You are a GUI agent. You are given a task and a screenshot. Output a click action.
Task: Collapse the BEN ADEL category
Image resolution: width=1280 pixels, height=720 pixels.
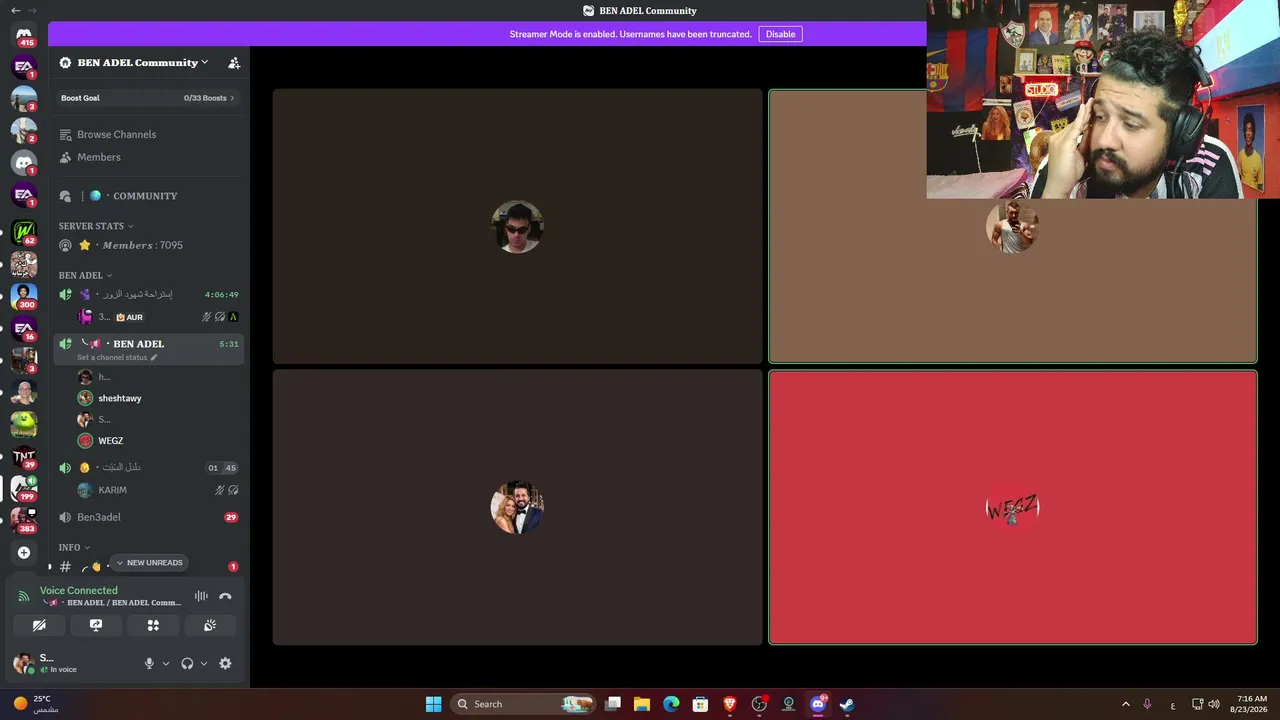(85, 275)
